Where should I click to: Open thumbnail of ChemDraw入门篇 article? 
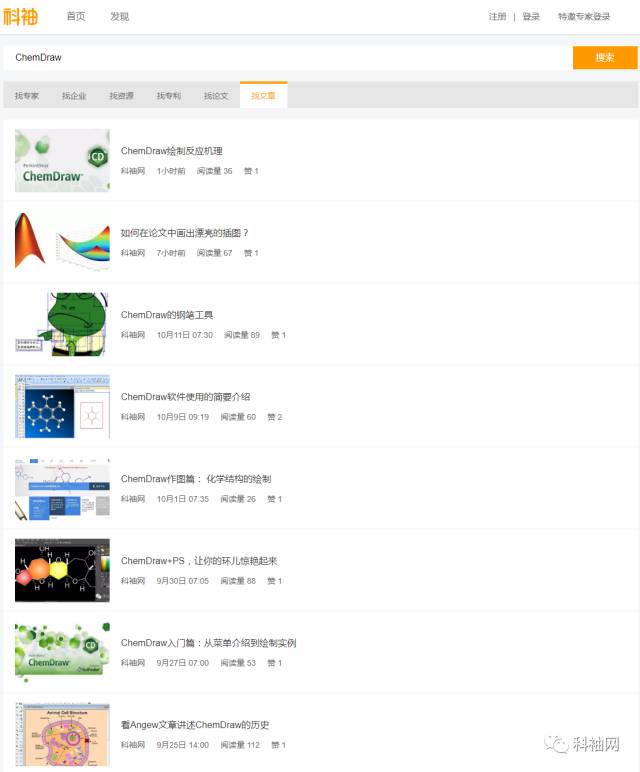tap(62, 652)
